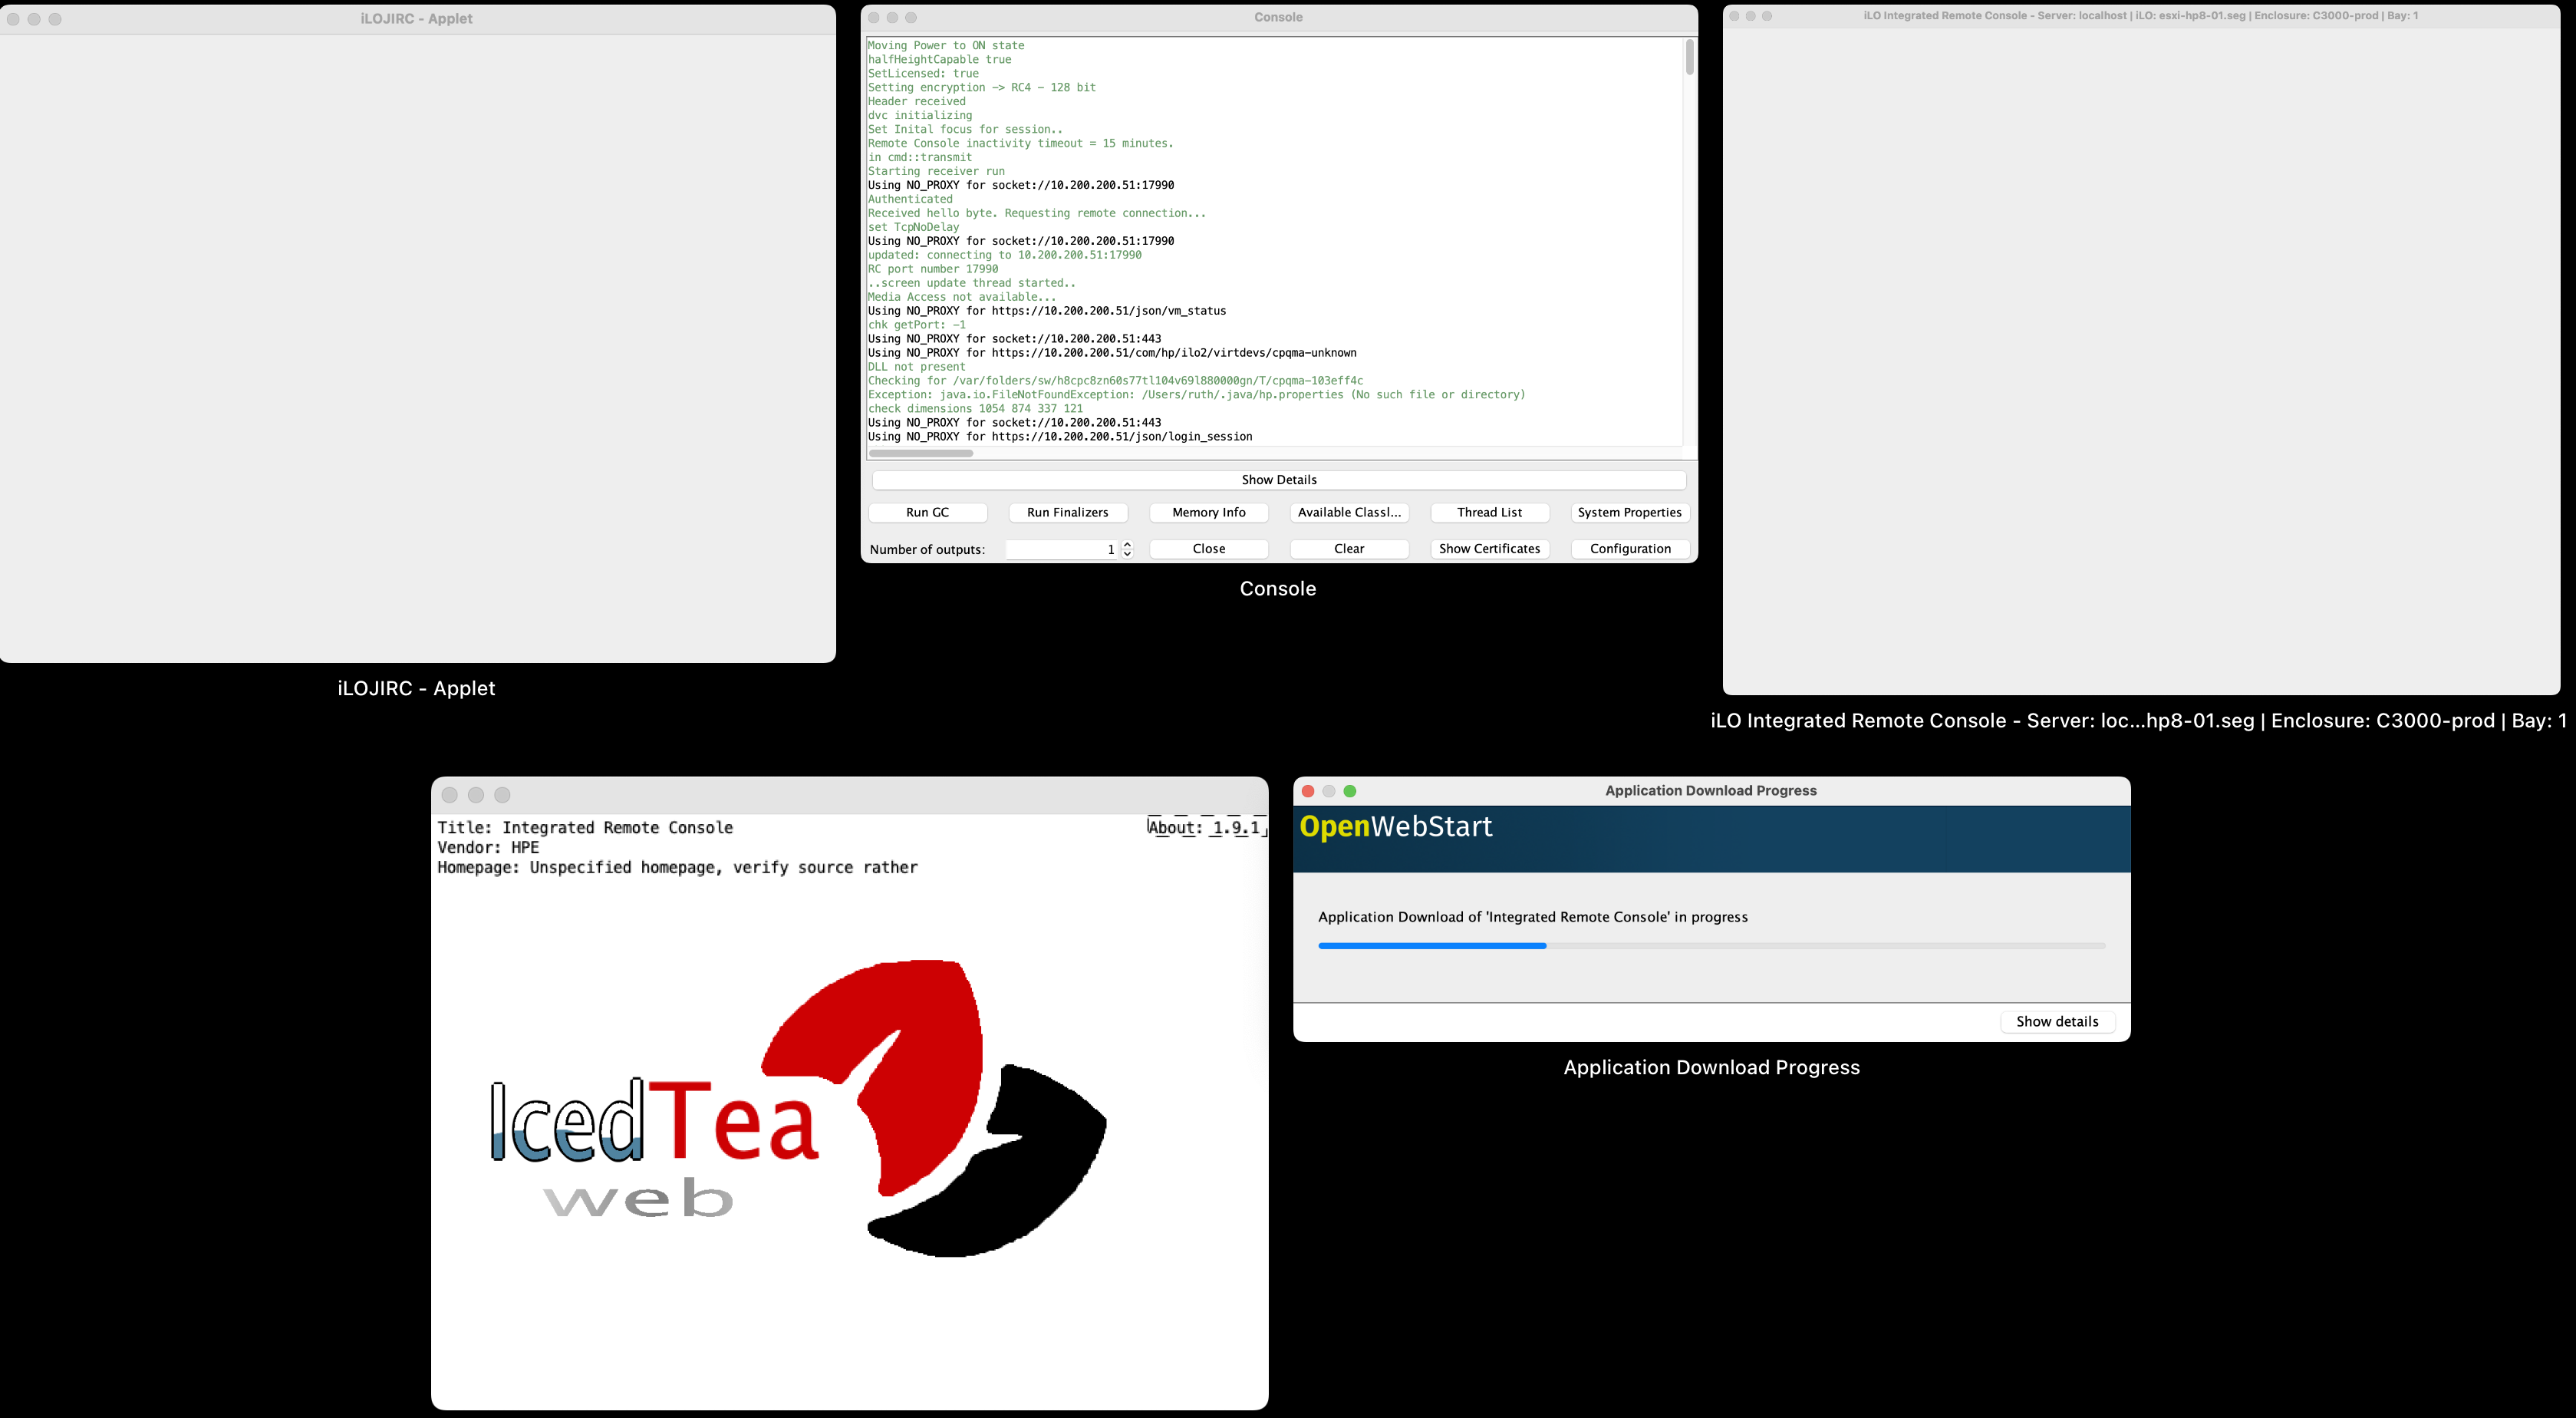Click the IcedTea web logo
2576x1418 pixels.
coord(798,1108)
